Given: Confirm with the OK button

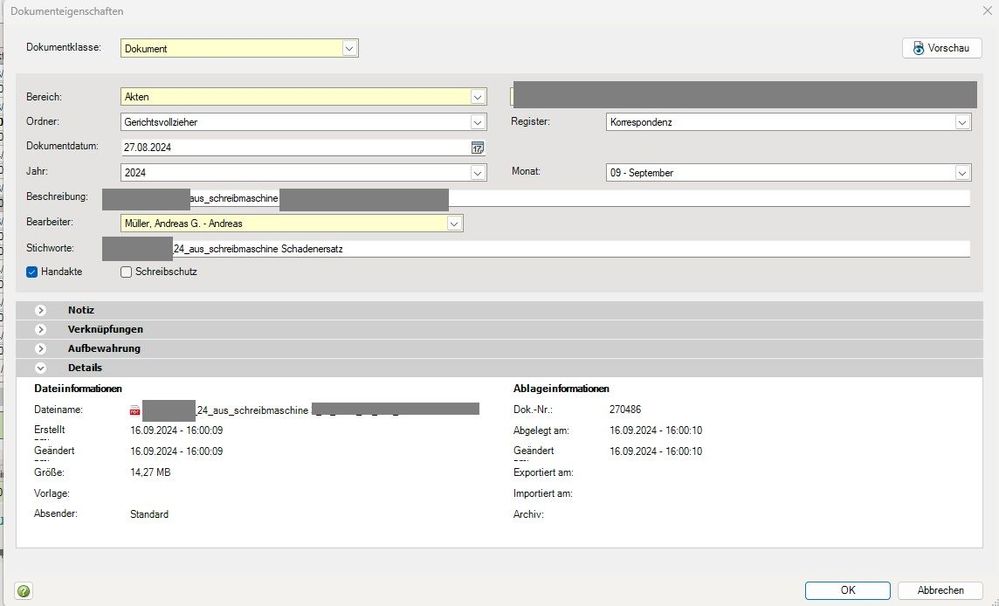Looking at the screenshot, I should pos(847,590).
